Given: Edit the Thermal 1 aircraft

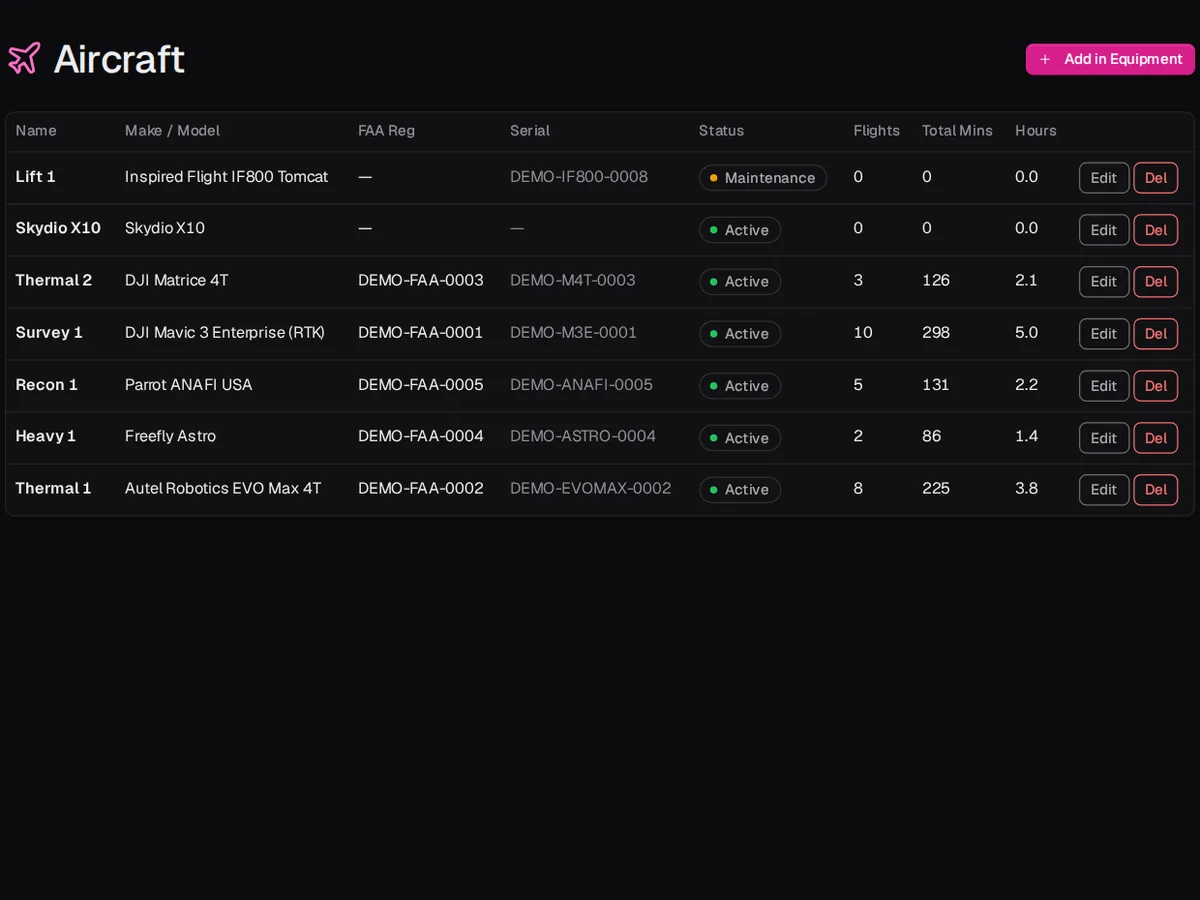Looking at the screenshot, I should pyautogui.click(x=1104, y=490).
